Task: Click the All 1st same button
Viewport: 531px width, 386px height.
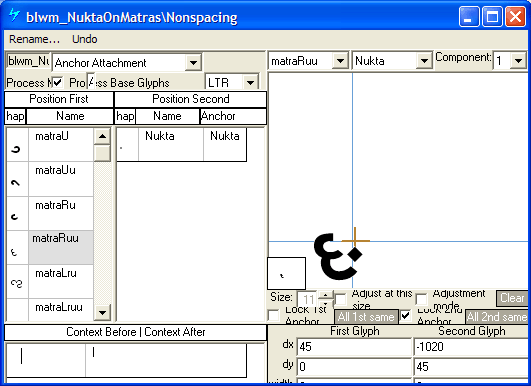Action: point(366,317)
